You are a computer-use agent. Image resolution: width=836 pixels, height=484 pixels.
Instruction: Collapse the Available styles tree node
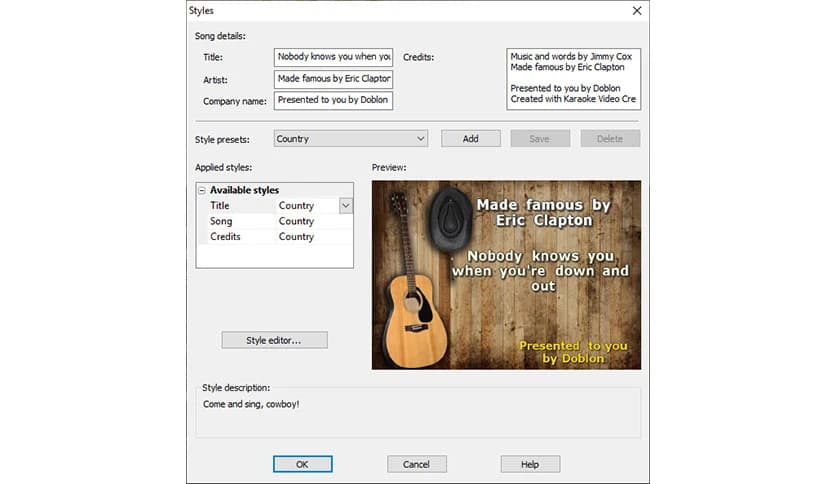pos(202,190)
